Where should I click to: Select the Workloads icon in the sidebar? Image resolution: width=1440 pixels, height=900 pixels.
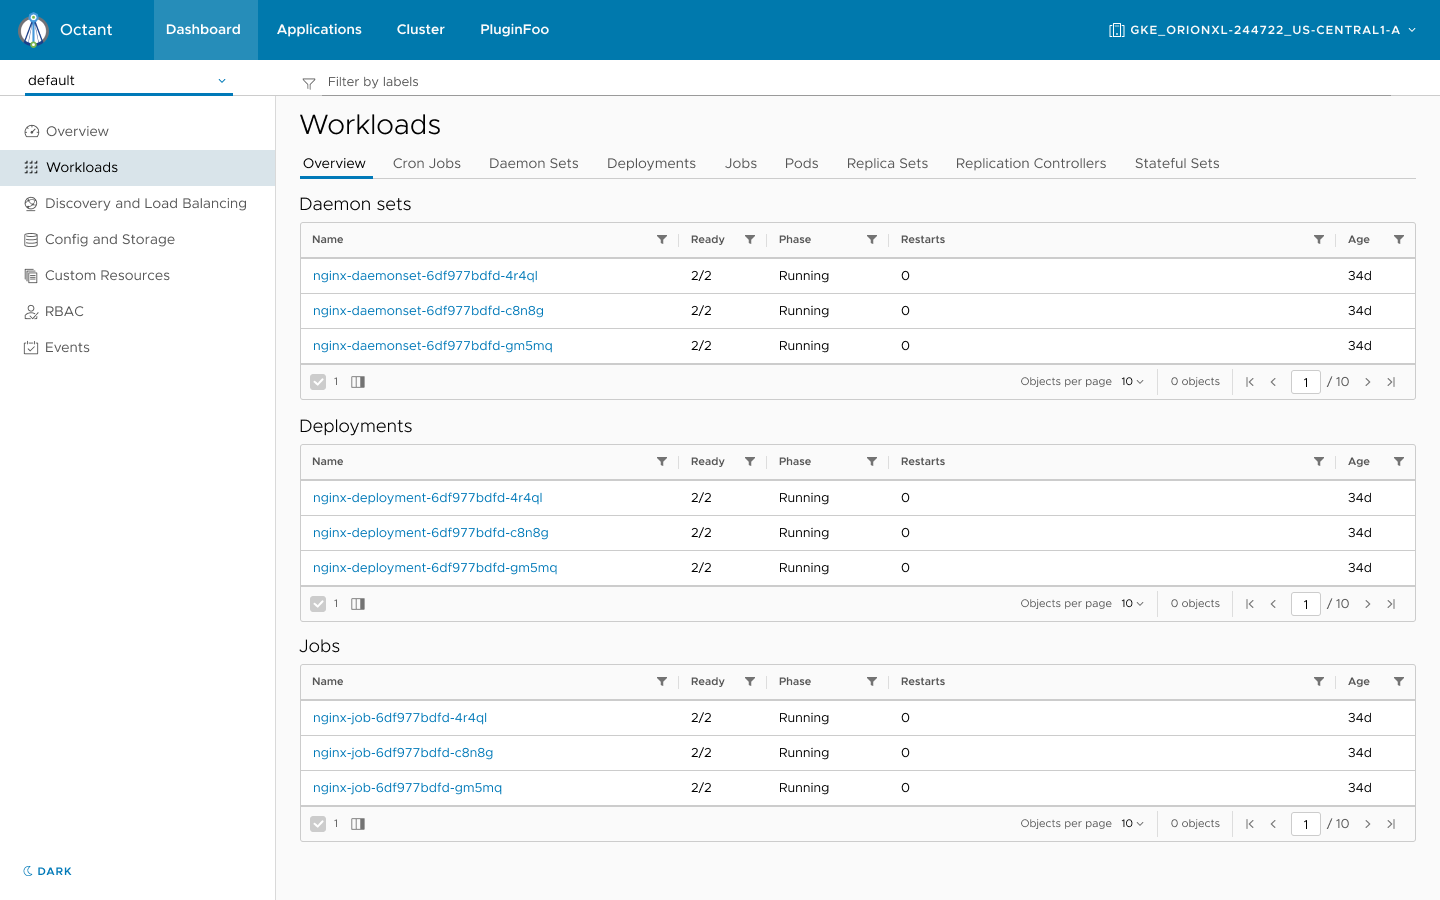(x=30, y=167)
